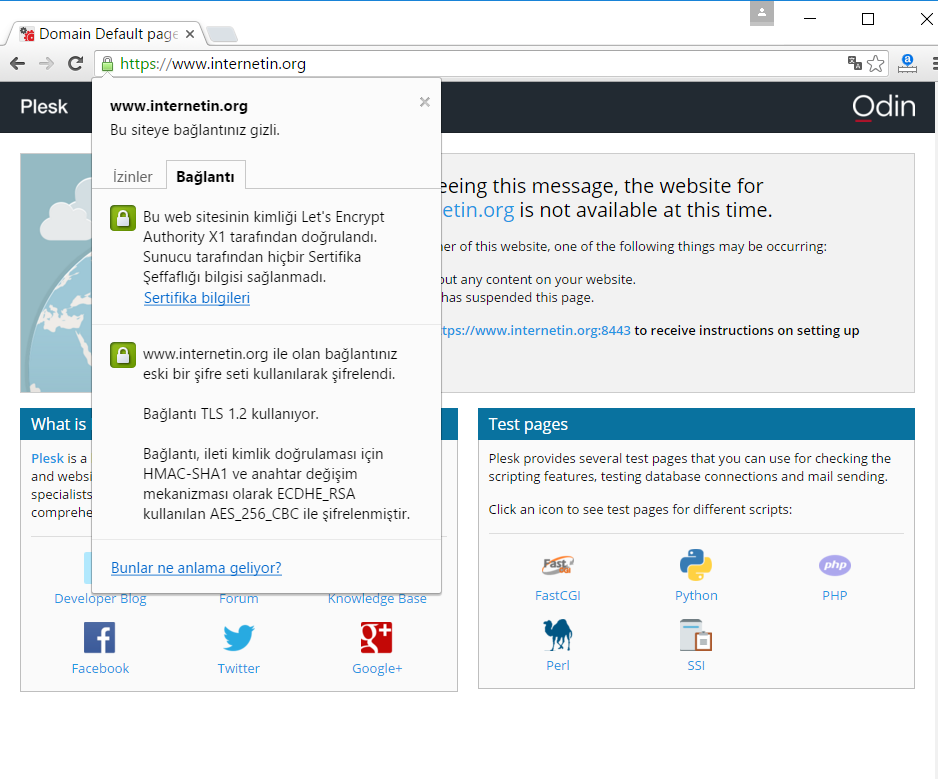Open the PHP test page icon
938x779 pixels.
coord(835,565)
